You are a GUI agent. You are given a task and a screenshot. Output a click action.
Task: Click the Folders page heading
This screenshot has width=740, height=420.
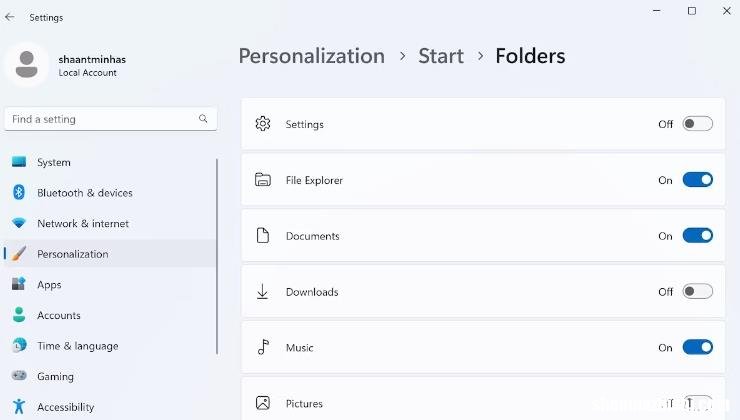(x=530, y=56)
